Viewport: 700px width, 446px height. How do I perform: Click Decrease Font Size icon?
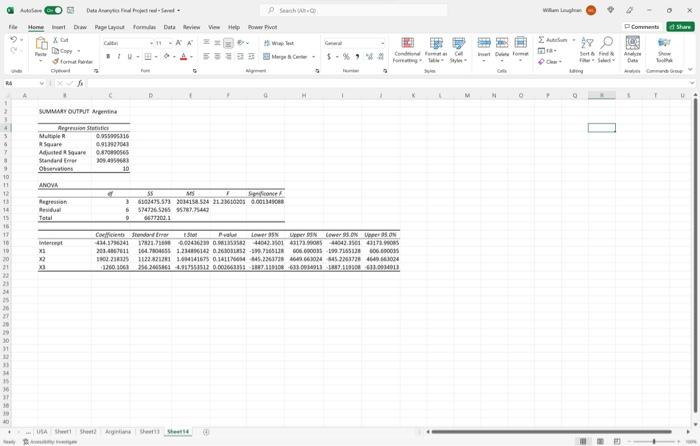point(190,43)
